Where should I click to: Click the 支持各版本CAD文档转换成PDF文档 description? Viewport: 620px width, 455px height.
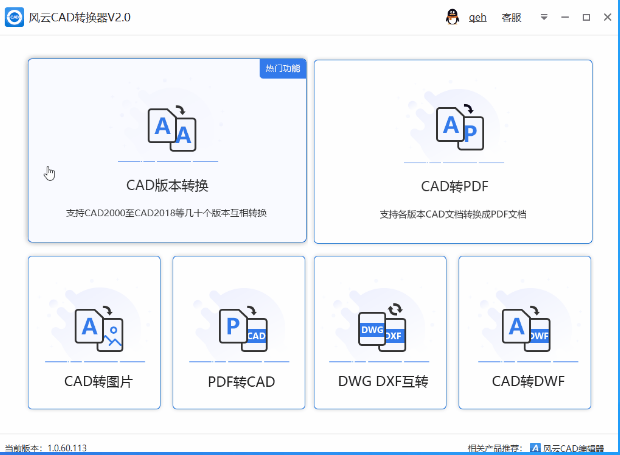[453, 214]
